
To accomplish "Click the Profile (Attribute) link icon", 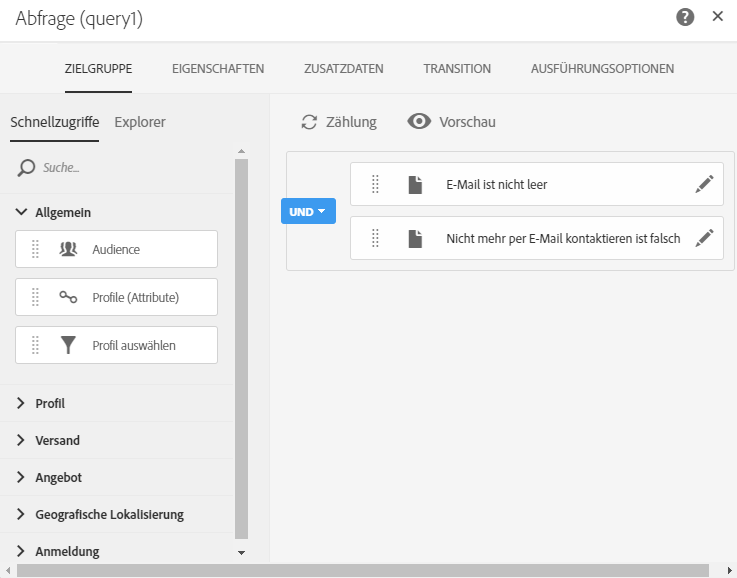I will [x=68, y=297].
